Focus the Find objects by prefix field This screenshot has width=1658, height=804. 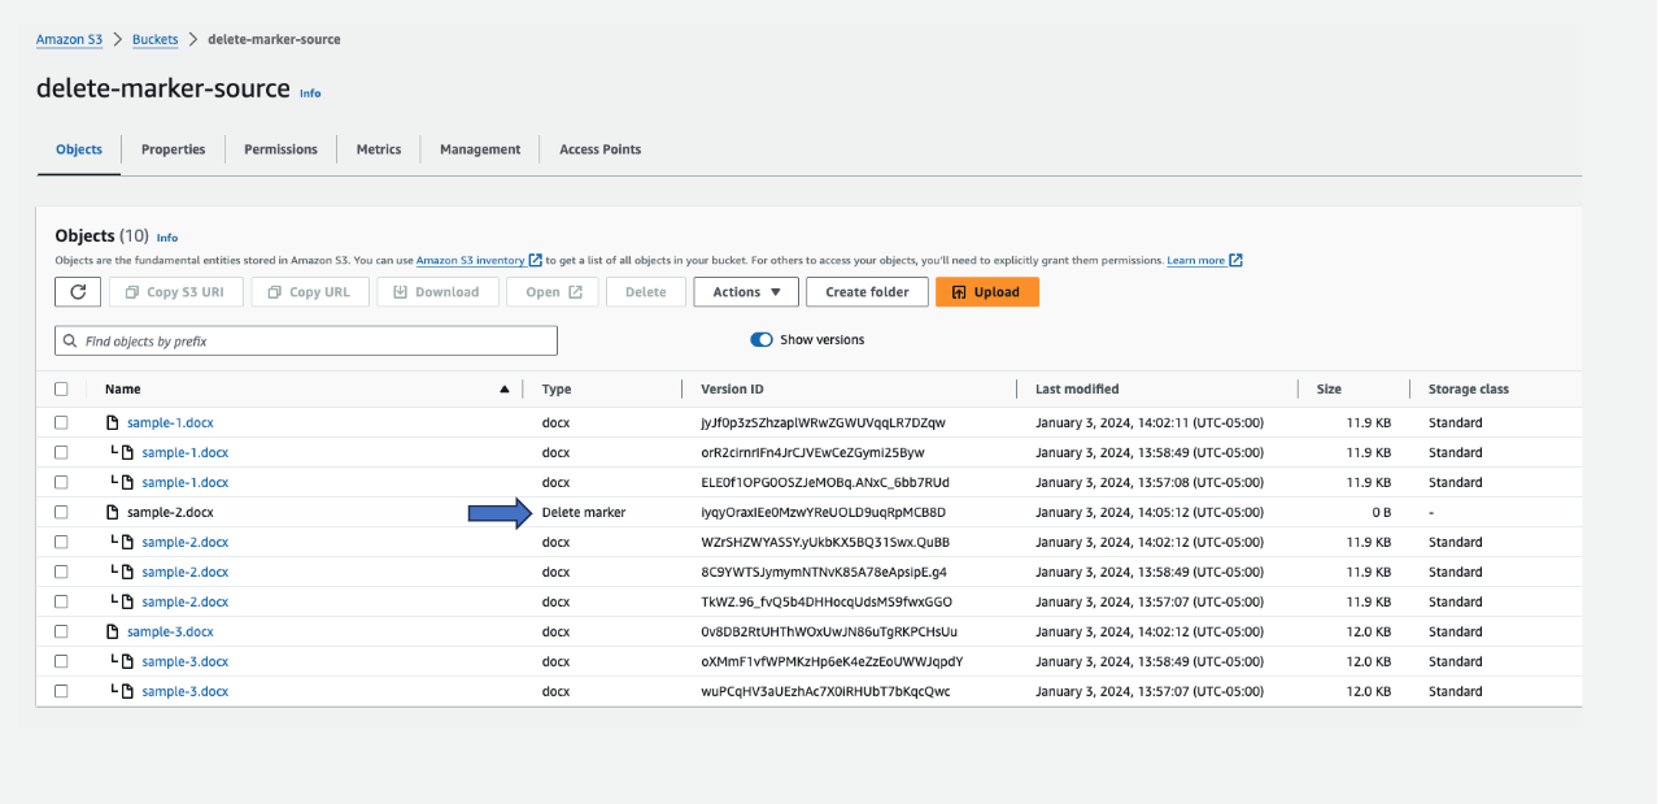click(306, 341)
